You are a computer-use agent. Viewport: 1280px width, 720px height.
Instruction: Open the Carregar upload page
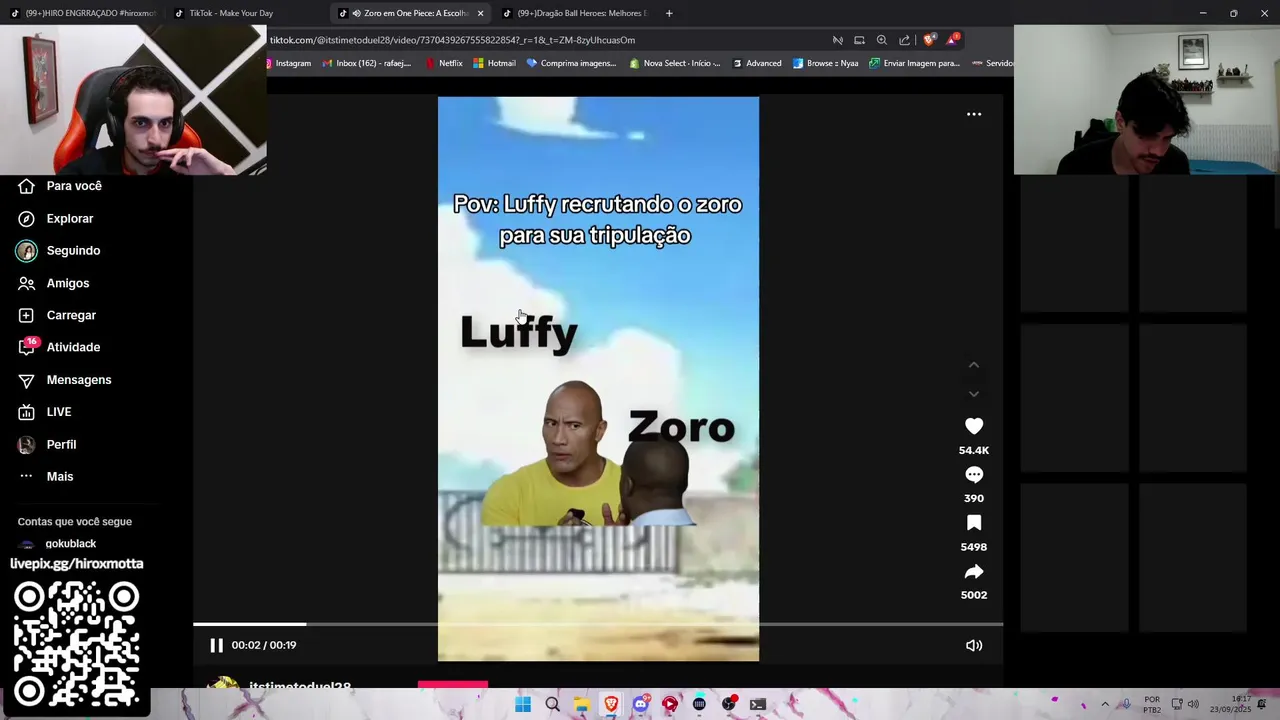tap(58, 315)
